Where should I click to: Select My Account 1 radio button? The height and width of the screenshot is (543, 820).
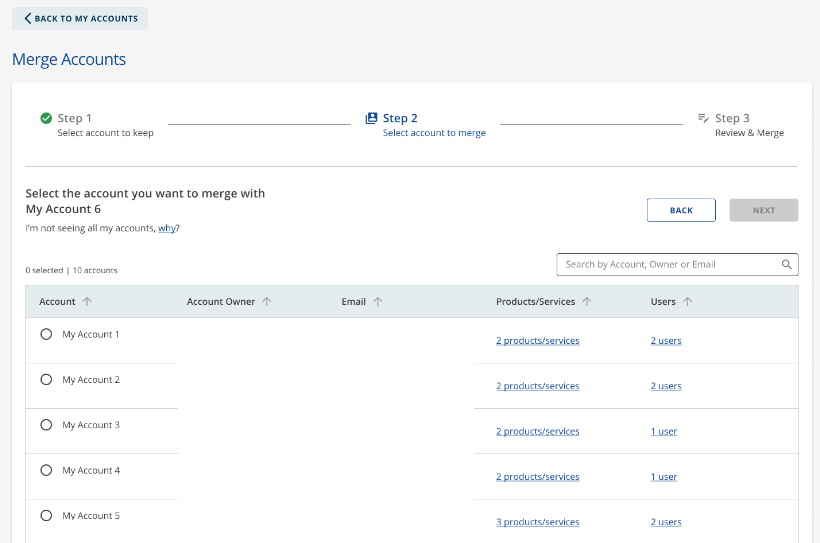(x=46, y=335)
